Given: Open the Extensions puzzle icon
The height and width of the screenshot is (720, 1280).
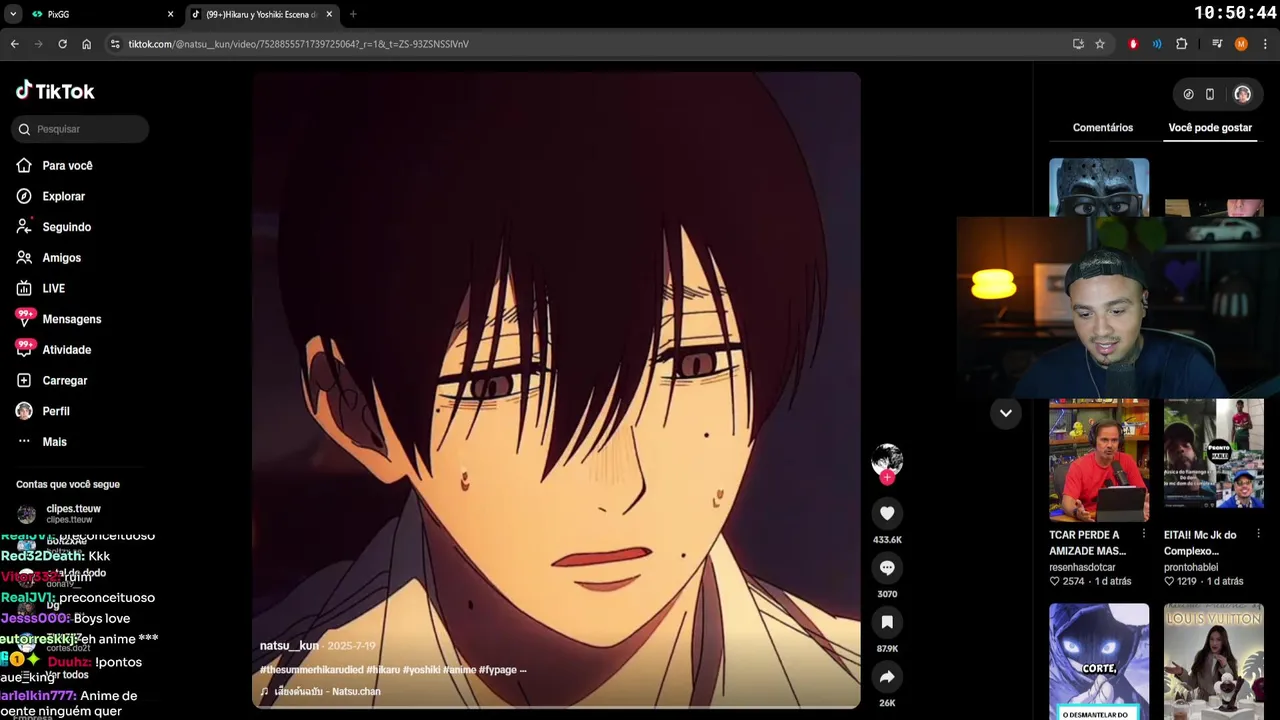Looking at the screenshot, I should [x=1181, y=44].
